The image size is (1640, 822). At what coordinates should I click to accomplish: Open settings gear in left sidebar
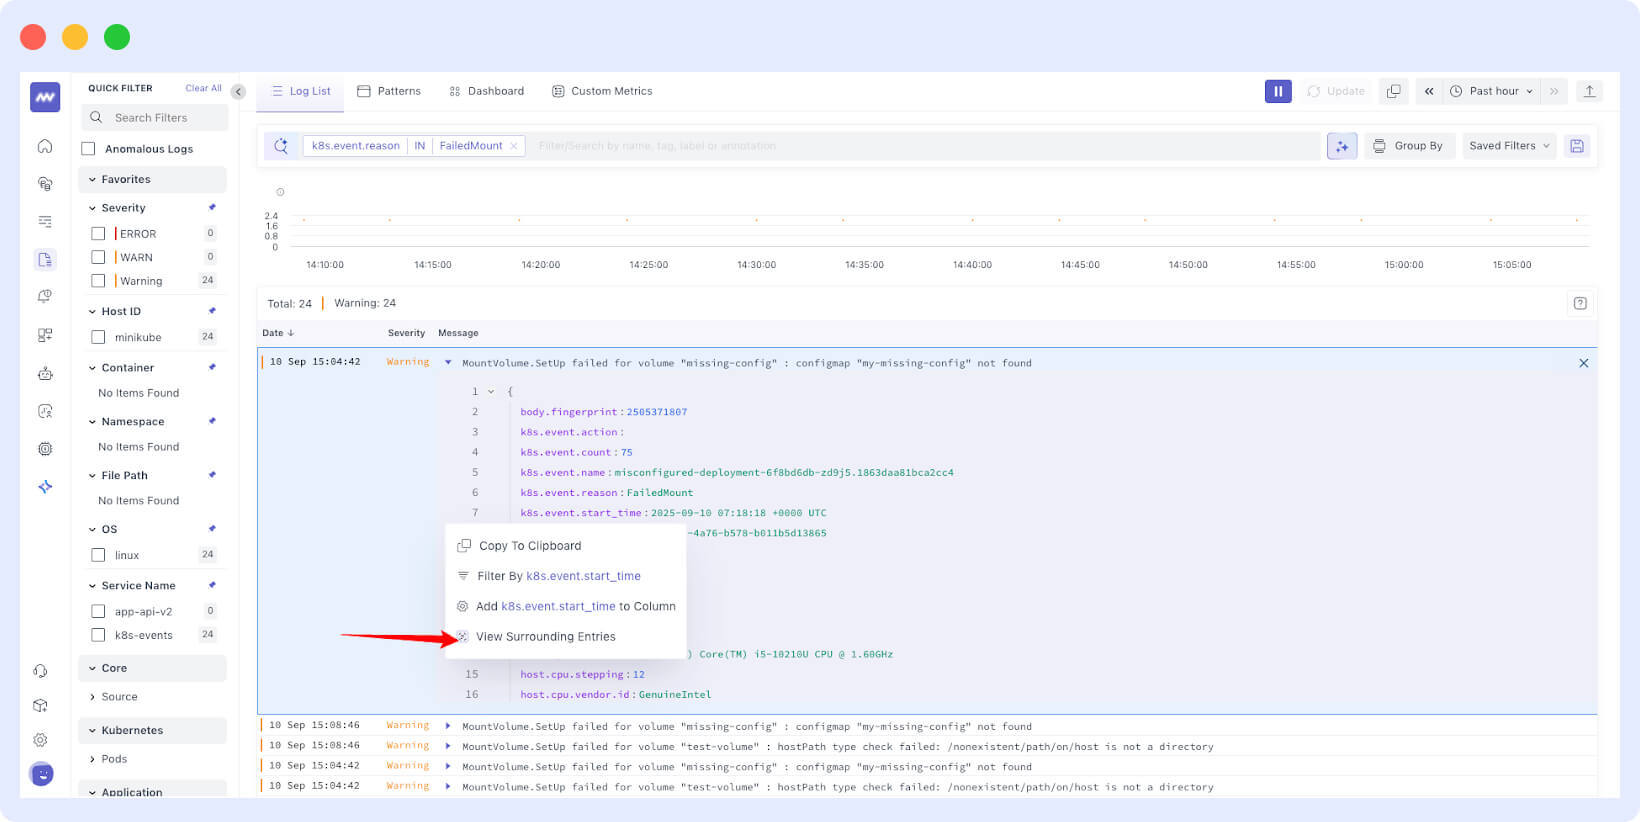click(41, 740)
